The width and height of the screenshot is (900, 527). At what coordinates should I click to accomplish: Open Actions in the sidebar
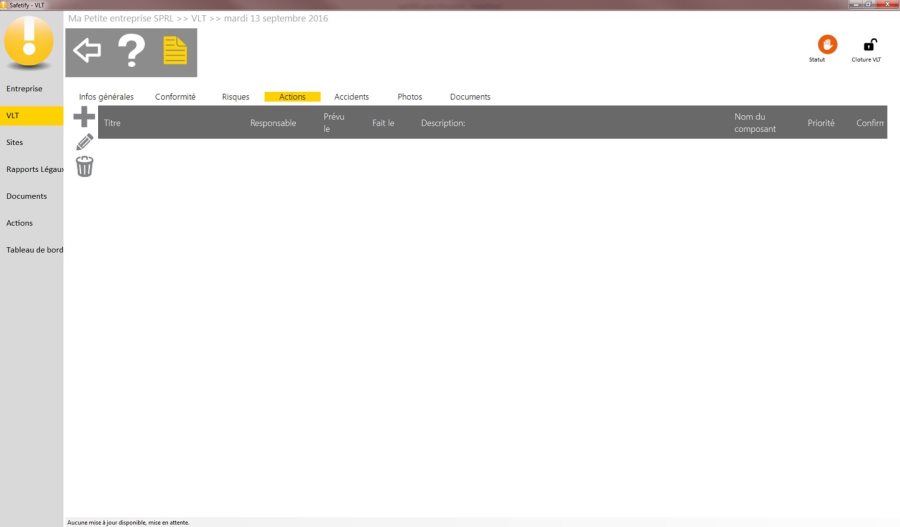point(32,223)
